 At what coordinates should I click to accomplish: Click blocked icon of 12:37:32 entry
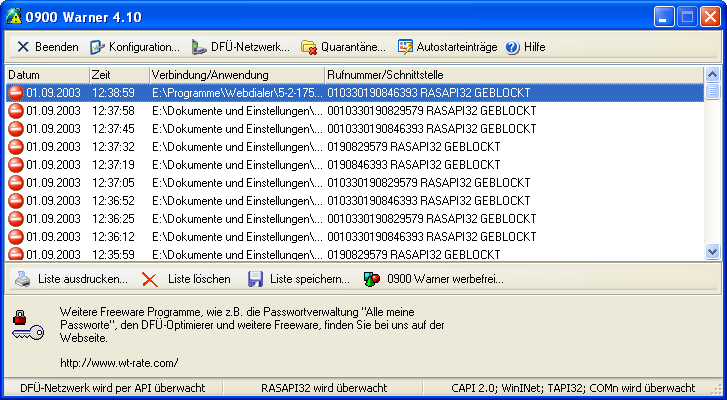point(16,146)
